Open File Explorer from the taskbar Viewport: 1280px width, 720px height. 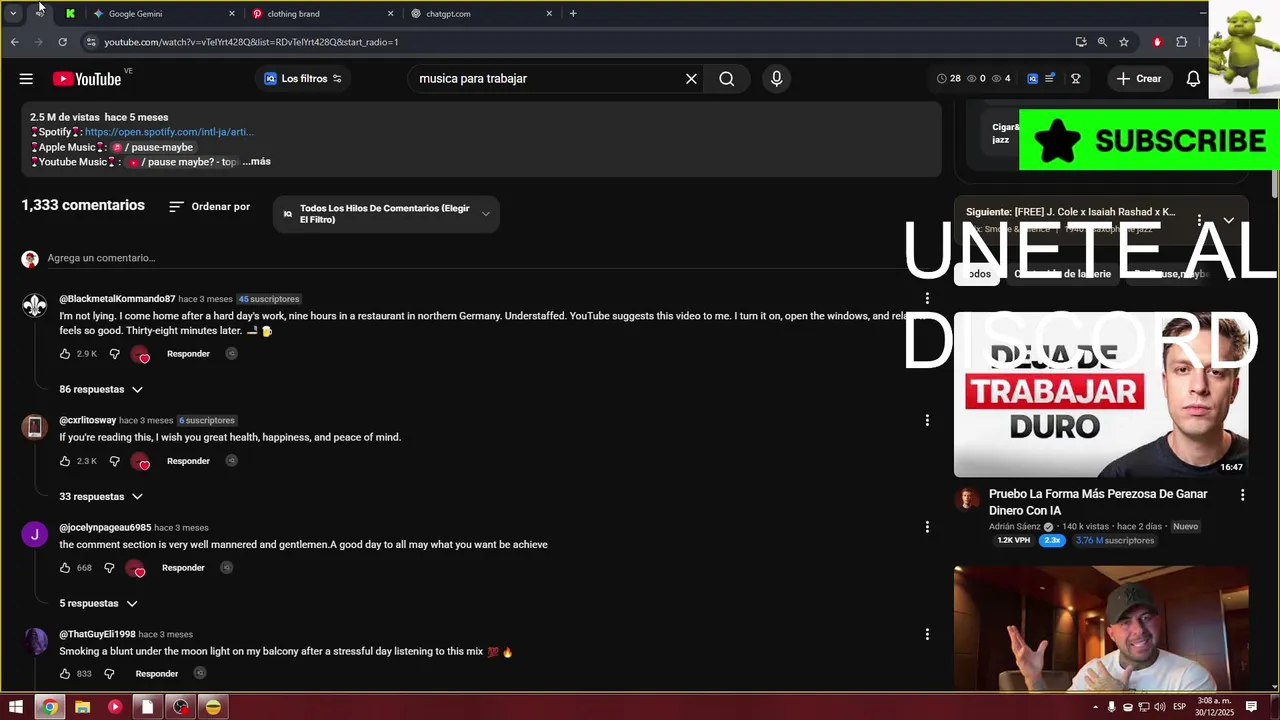point(82,707)
